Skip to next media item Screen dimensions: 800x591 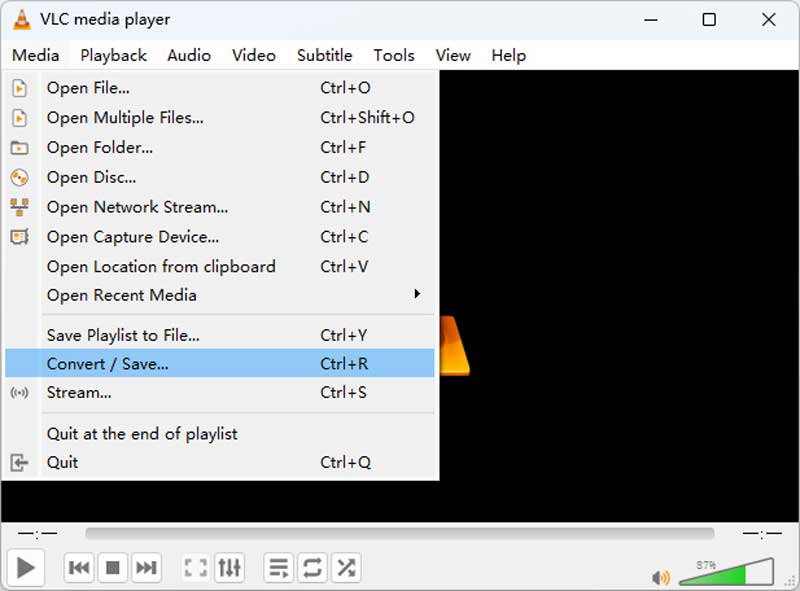point(147,567)
